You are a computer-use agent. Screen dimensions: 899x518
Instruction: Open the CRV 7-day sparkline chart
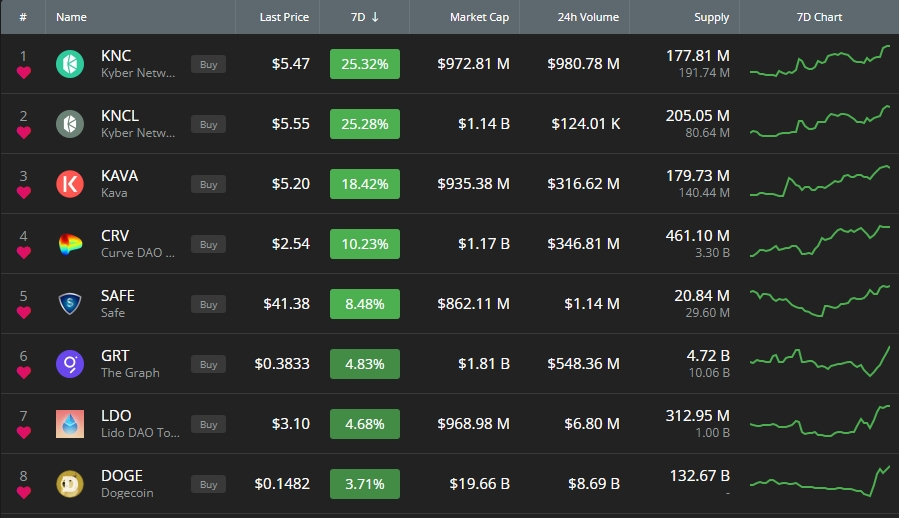820,241
